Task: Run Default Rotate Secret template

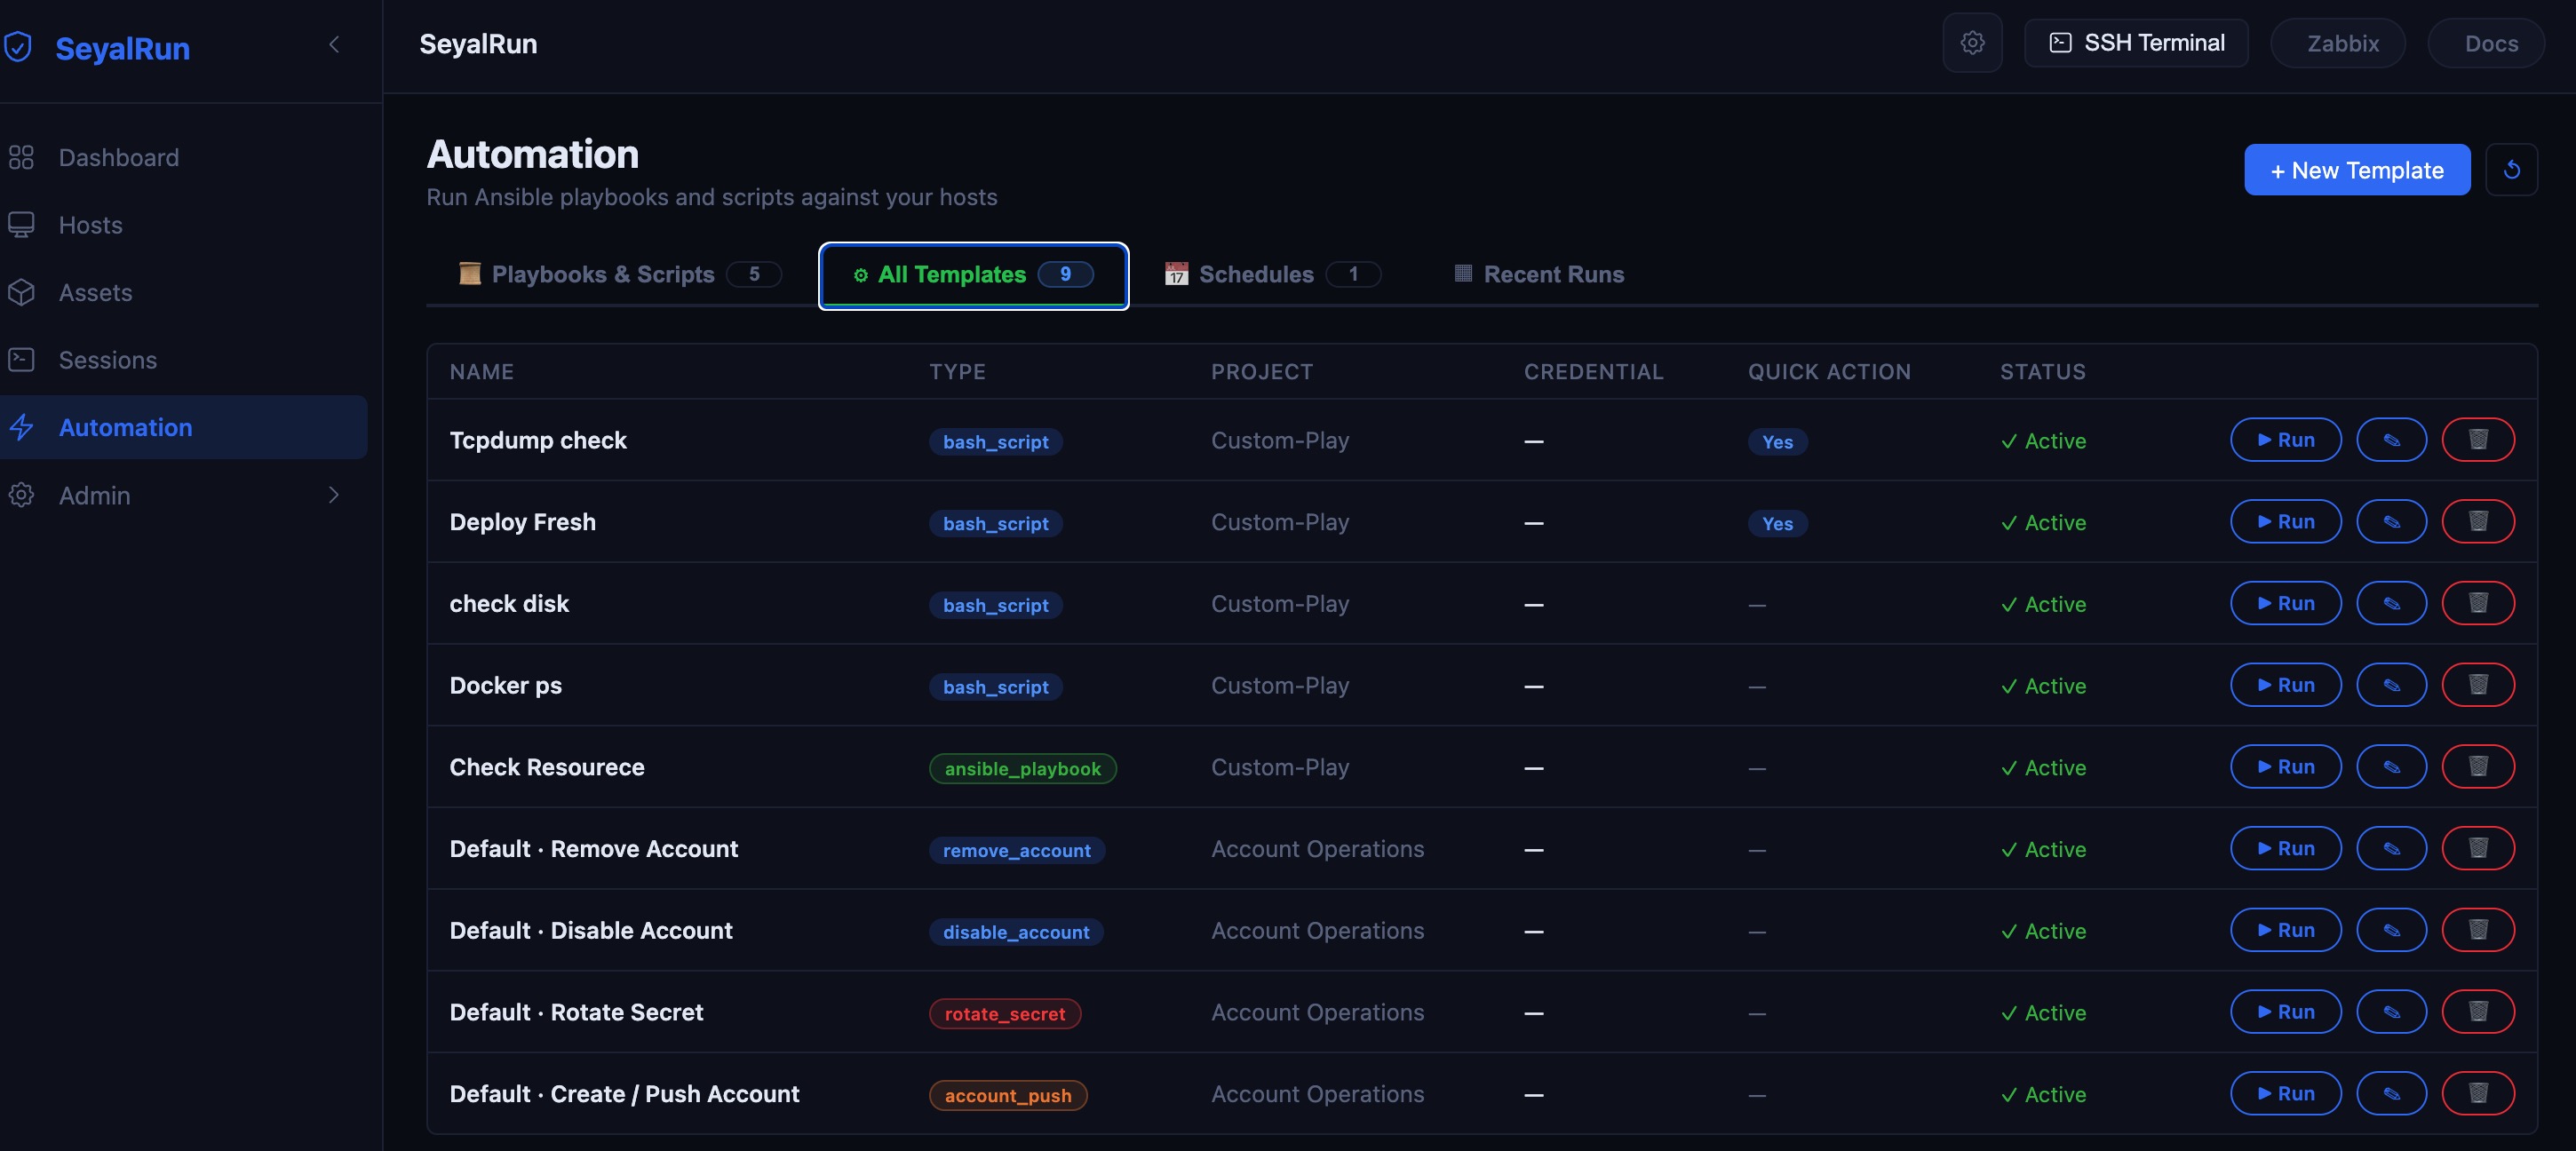Action: [2286, 1012]
